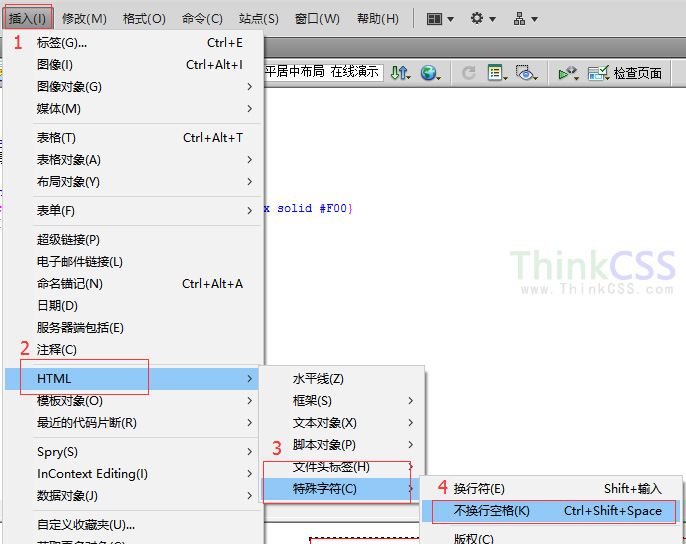The image size is (686, 544).
Task: Choose 表格(T) menu entry
Action: (133, 138)
